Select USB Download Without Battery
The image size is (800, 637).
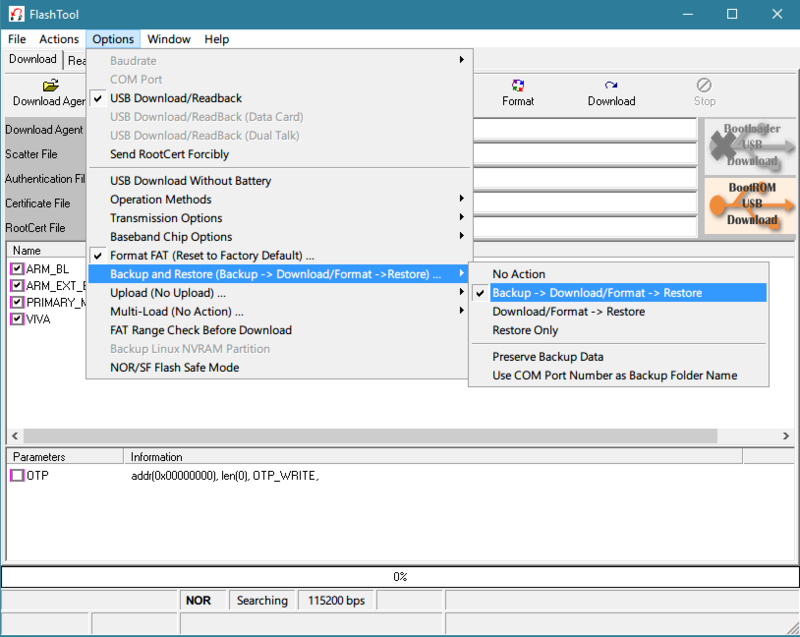tap(279, 181)
